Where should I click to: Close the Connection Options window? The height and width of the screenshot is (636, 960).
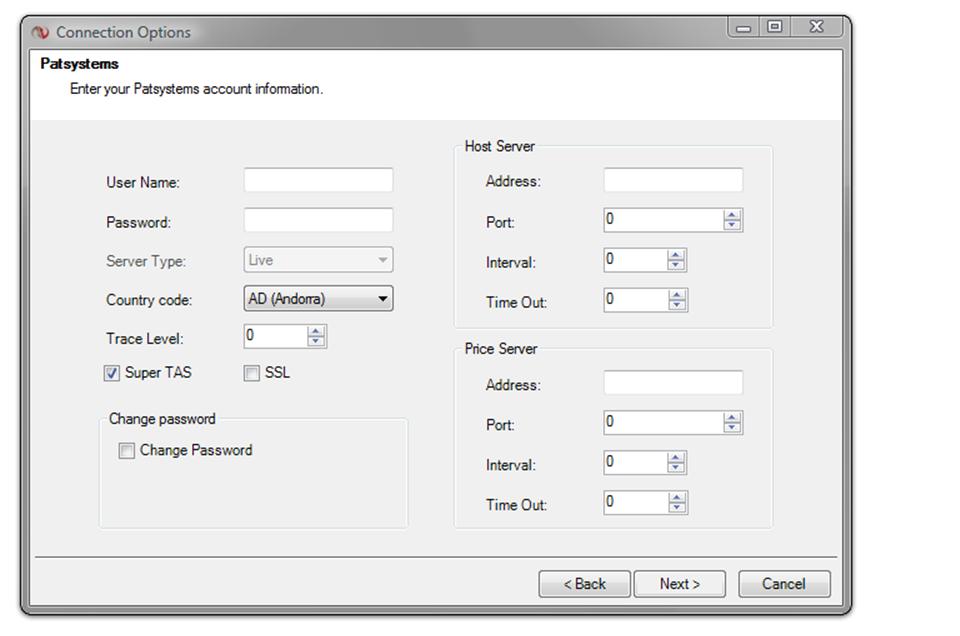pos(816,27)
